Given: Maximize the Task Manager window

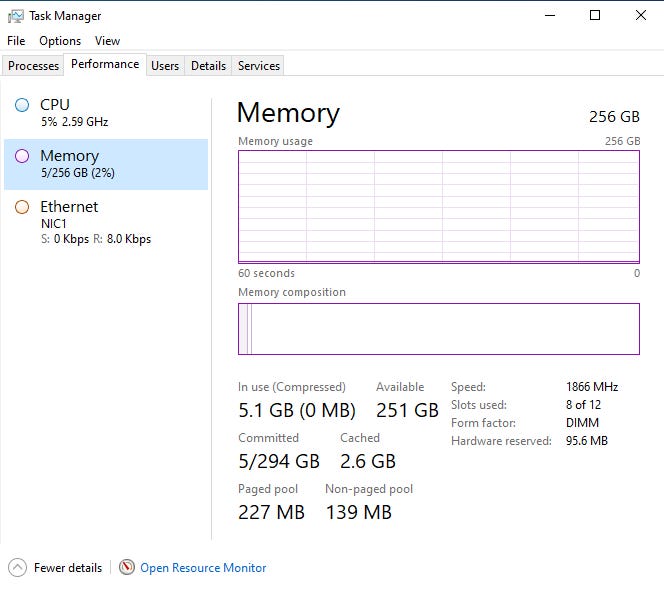Looking at the screenshot, I should [x=595, y=15].
